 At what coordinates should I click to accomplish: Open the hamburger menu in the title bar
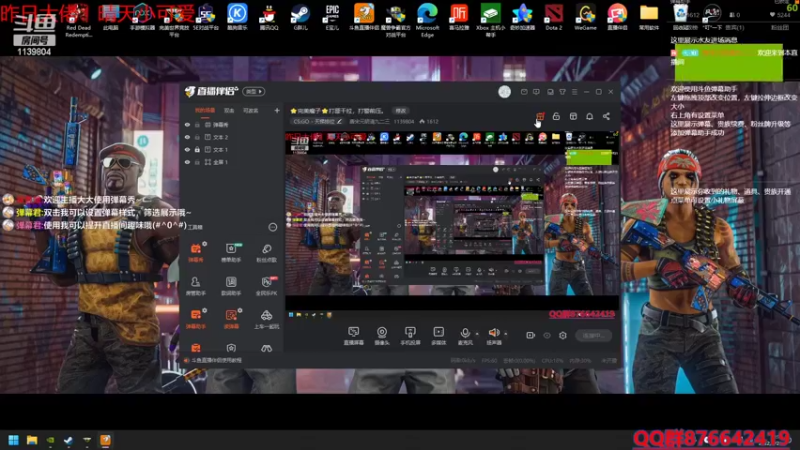pyautogui.click(x=574, y=92)
